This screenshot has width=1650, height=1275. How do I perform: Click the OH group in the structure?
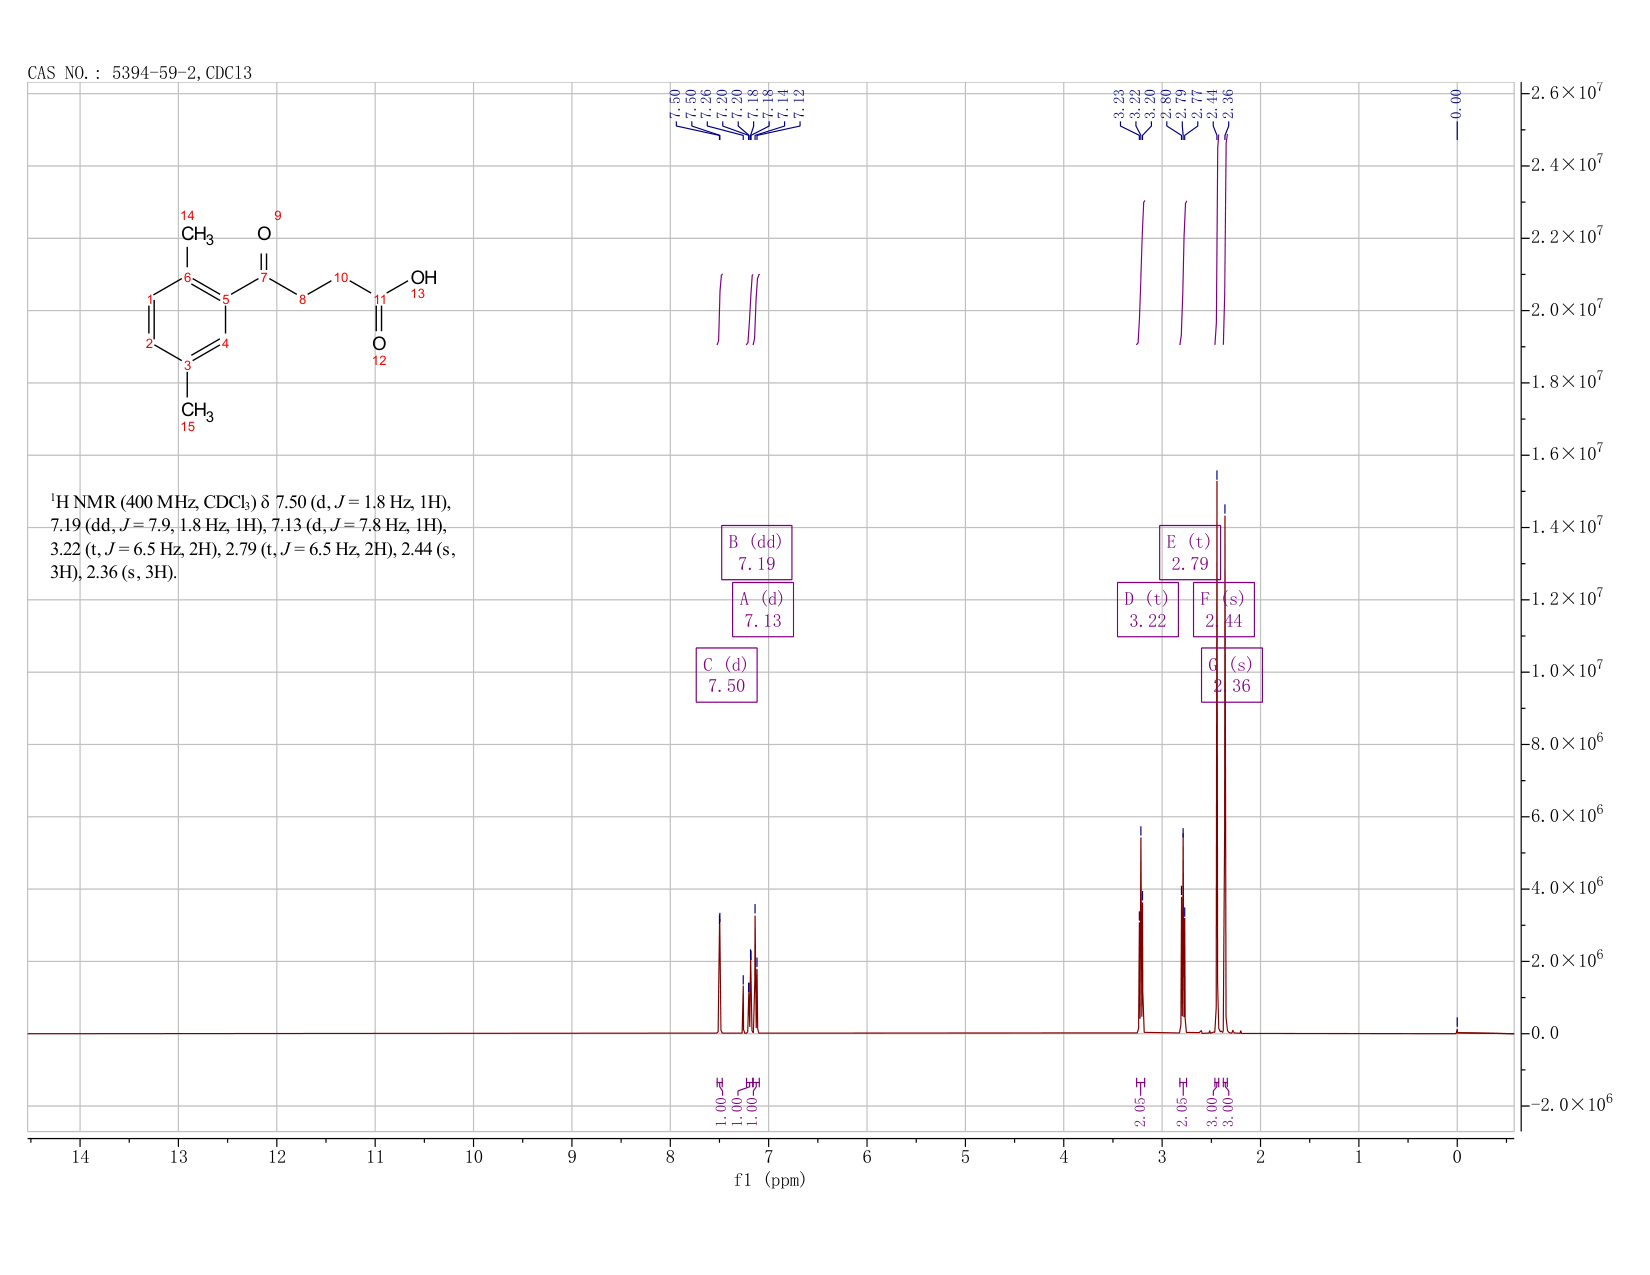pos(423,278)
